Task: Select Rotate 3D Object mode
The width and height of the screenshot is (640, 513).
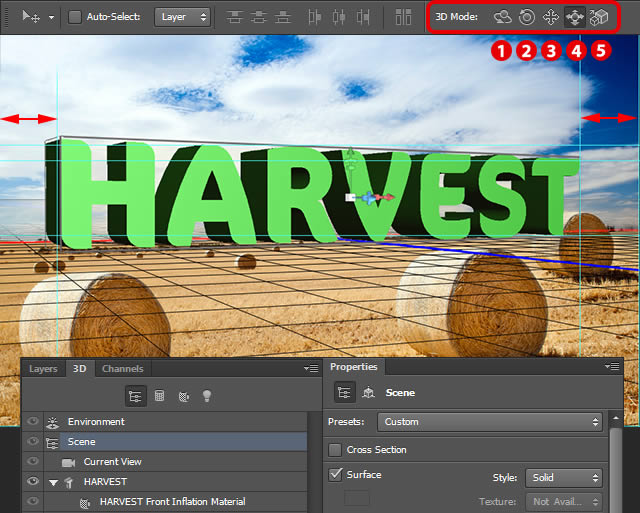Action: (503, 17)
